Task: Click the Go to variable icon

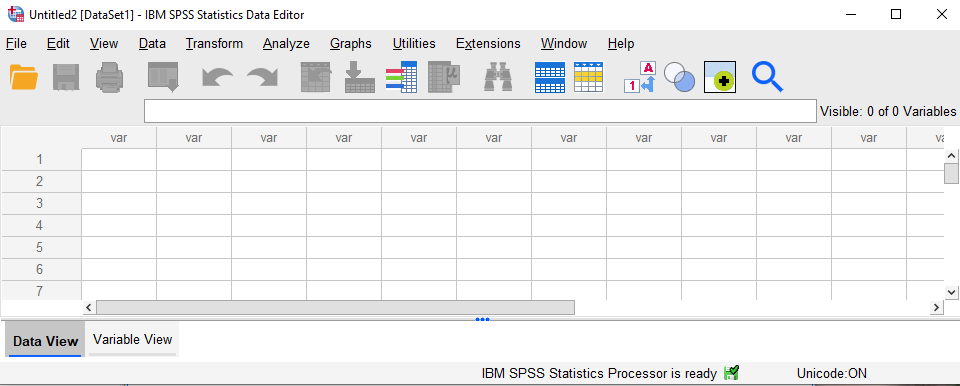Action: tap(360, 77)
